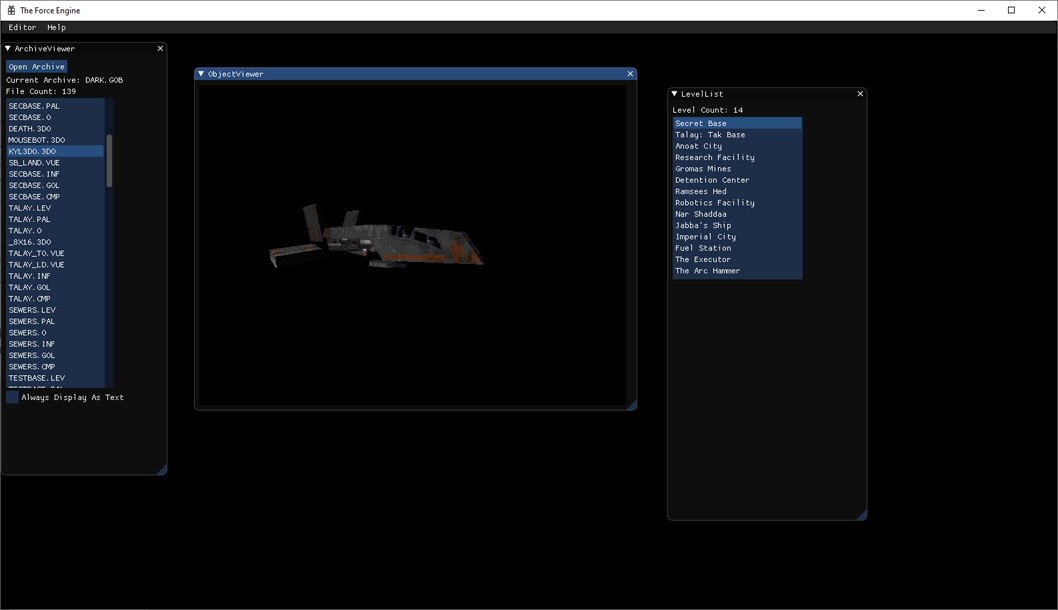Select the Jabba's Ship level

(x=737, y=225)
